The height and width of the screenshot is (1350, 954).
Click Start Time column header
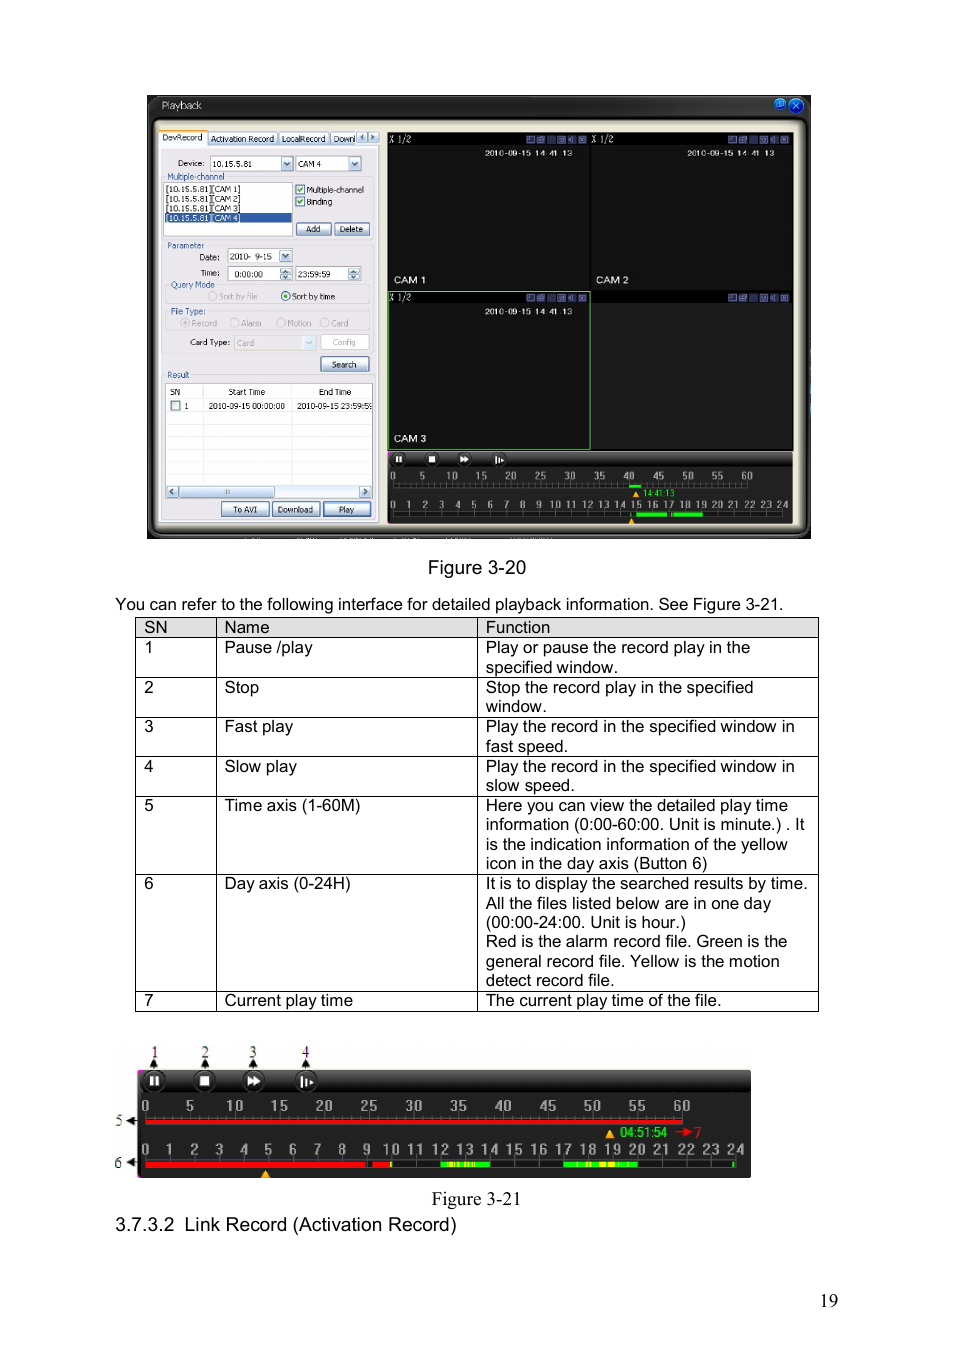[x=247, y=392]
